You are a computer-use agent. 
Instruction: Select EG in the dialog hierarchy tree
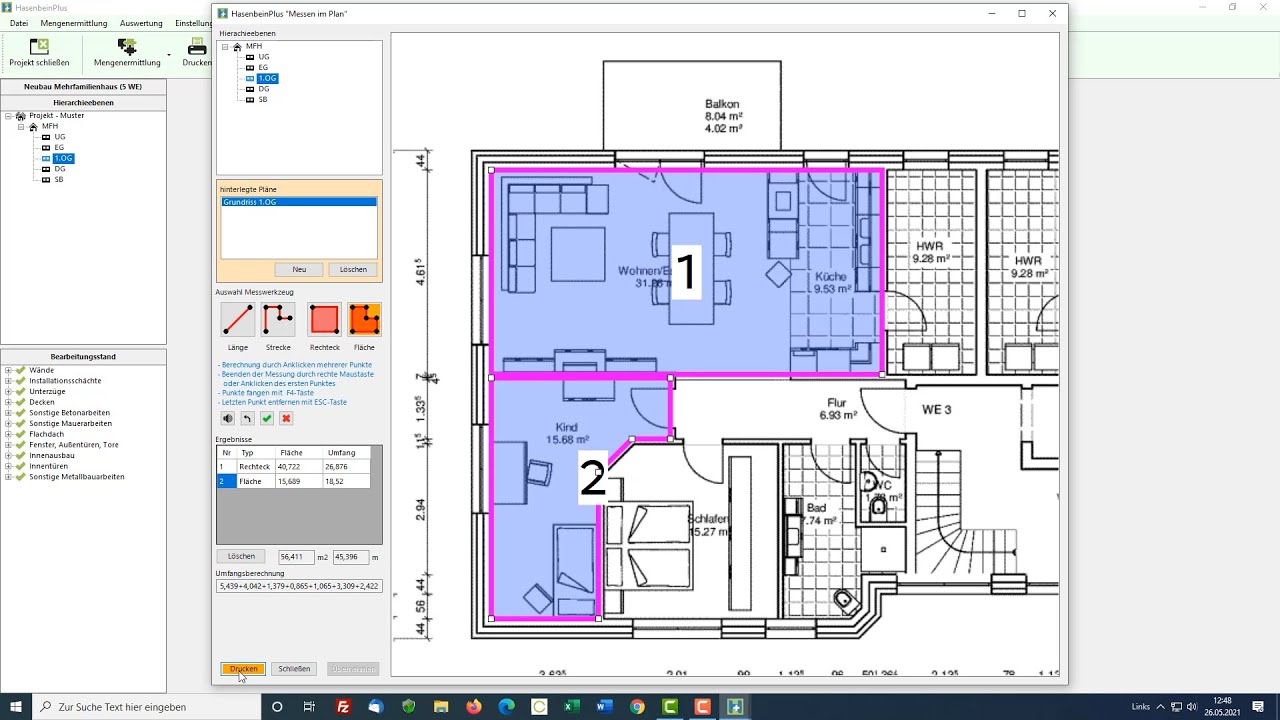coord(263,68)
